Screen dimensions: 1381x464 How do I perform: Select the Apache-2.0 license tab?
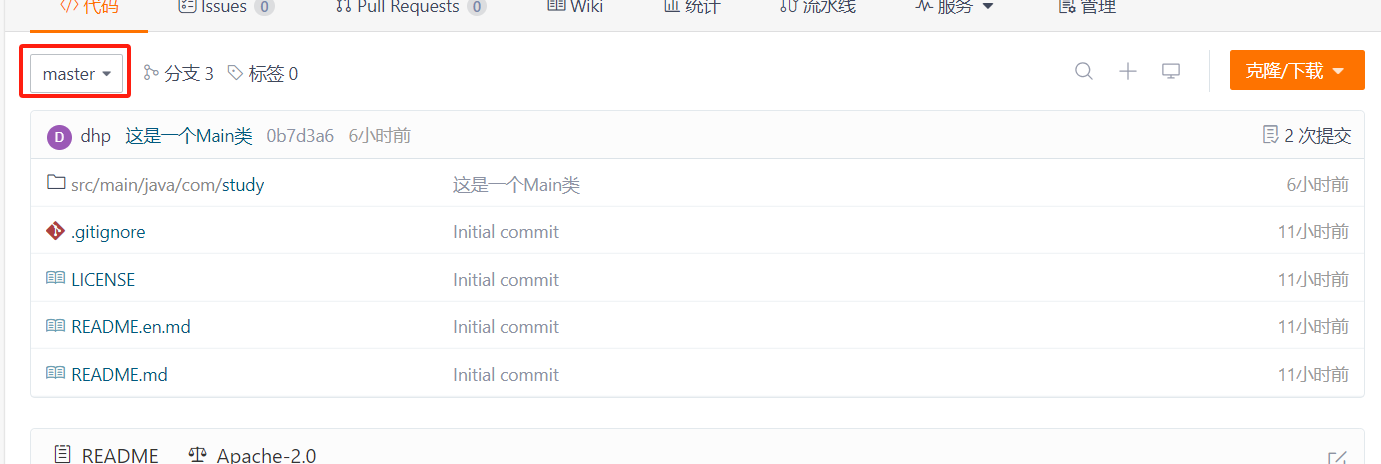coord(252,455)
